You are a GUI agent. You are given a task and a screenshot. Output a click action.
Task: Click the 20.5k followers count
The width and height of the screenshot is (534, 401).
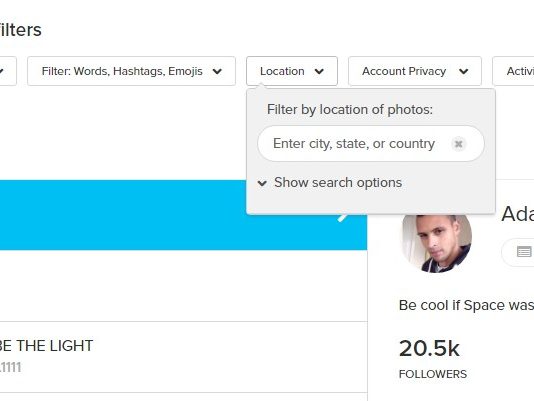point(429,349)
